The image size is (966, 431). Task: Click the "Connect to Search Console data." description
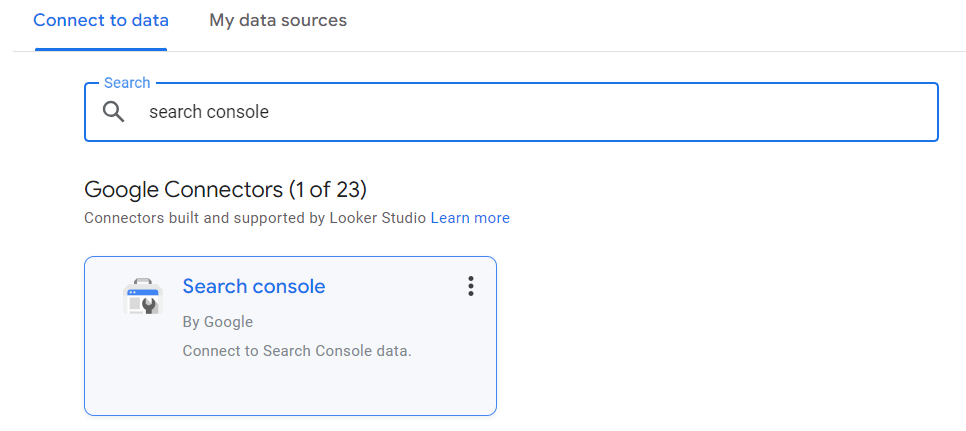click(297, 351)
